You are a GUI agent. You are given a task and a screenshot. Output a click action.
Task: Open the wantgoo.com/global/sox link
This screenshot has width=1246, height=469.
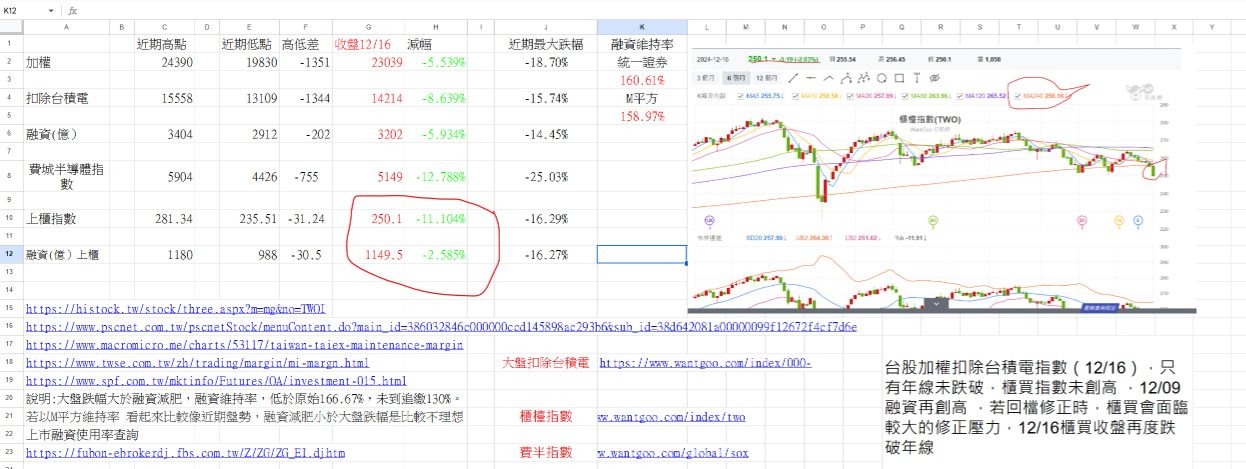[x=673, y=453]
